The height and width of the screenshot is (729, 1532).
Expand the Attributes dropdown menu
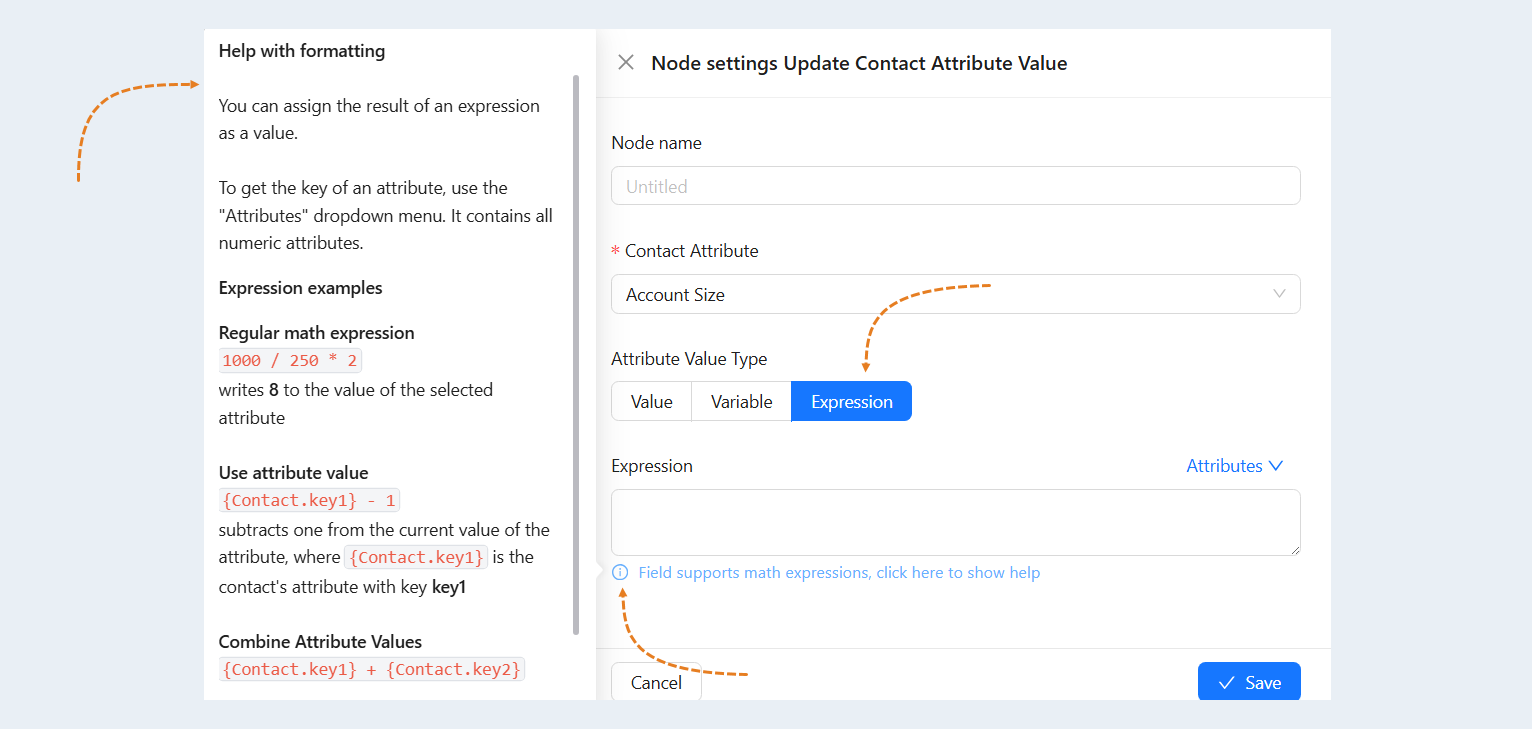(x=1234, y=466)
